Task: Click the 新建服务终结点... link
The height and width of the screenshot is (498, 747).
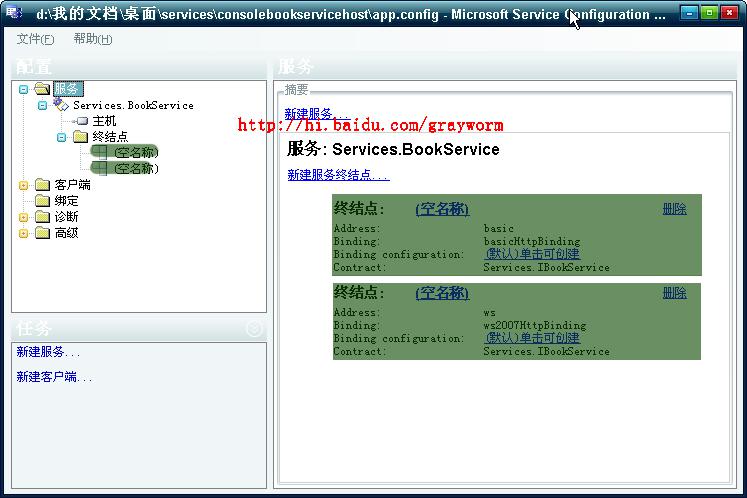Action: (x=338, y=175)
